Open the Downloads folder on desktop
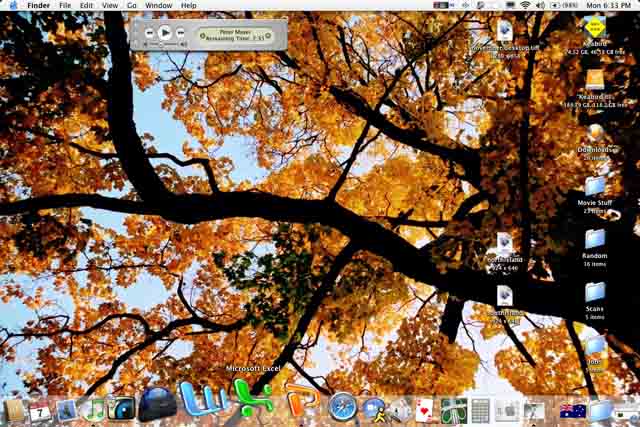640x427 pixels. pos(595,133)
